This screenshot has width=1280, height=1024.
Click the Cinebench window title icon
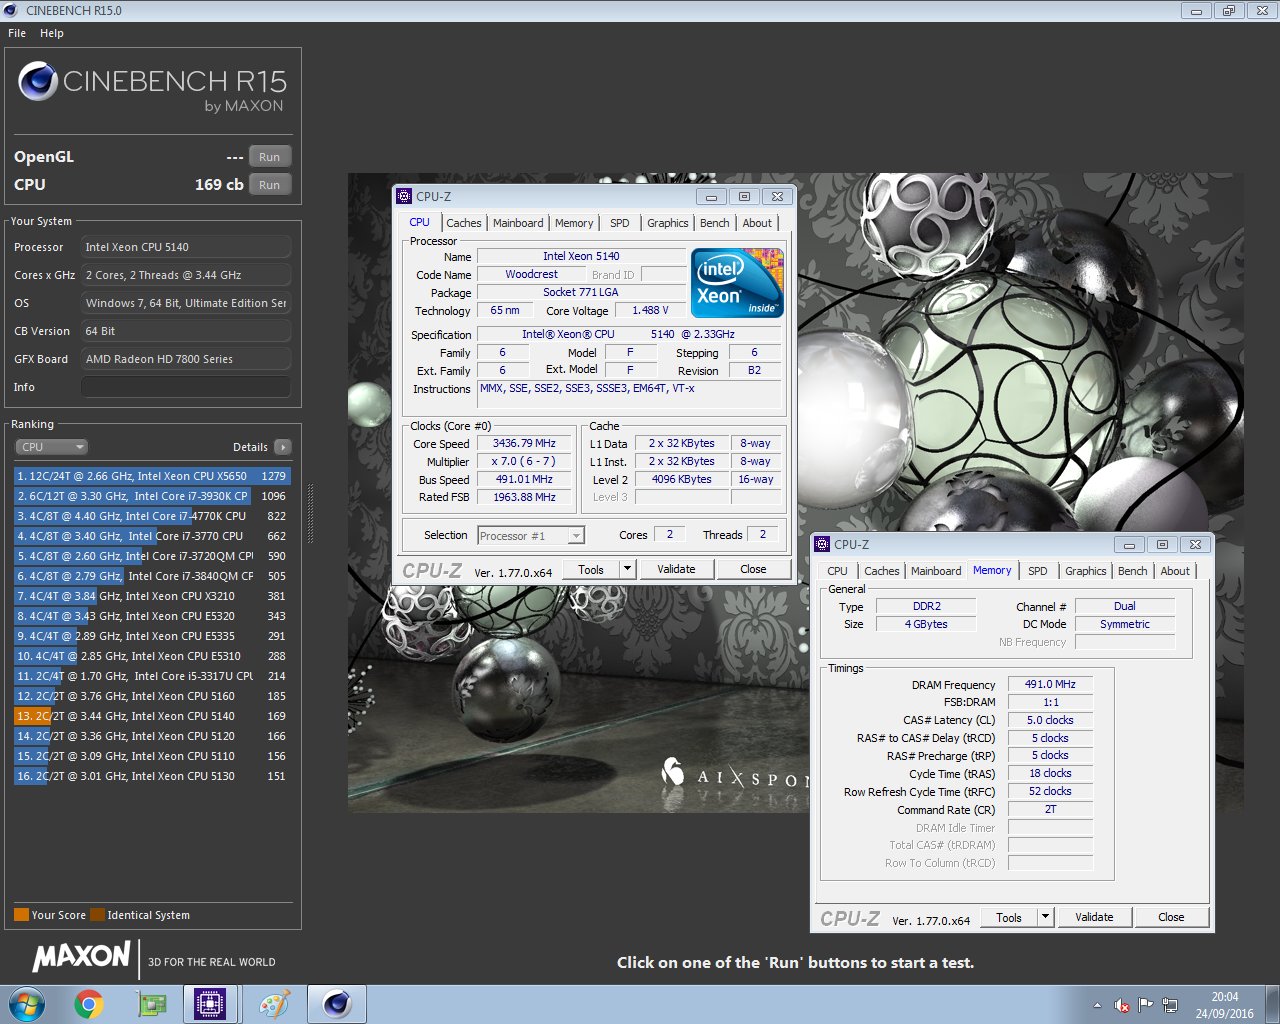[10, 10]
